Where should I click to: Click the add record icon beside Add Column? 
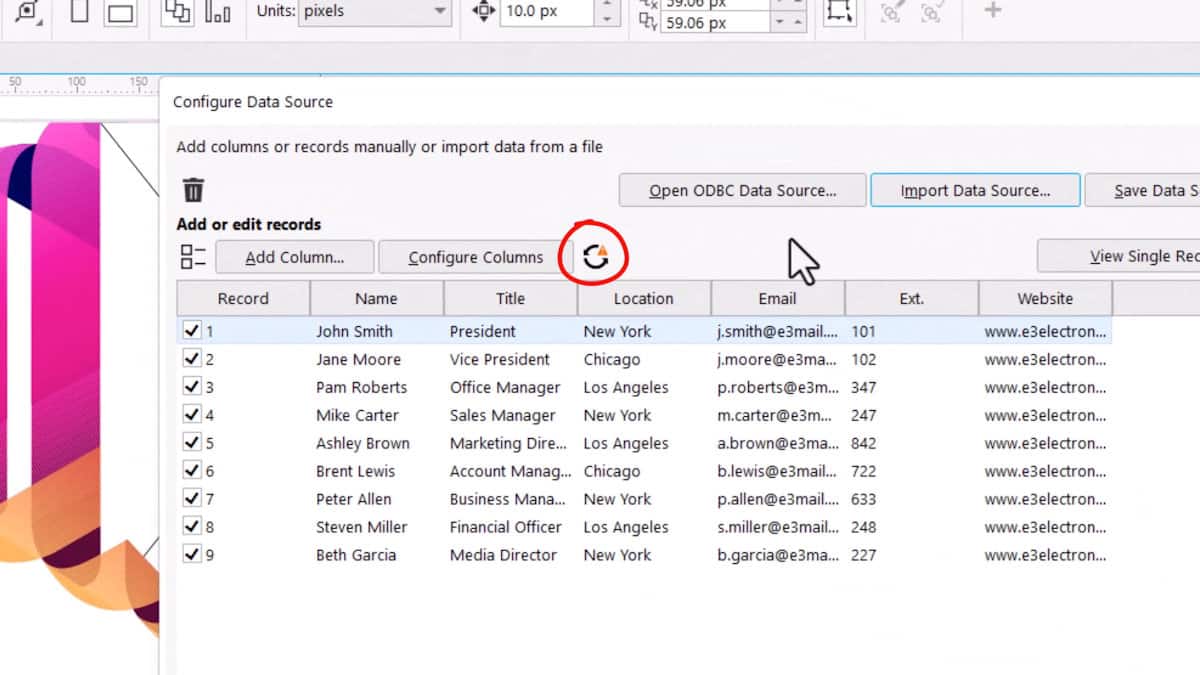coord(192,256)
